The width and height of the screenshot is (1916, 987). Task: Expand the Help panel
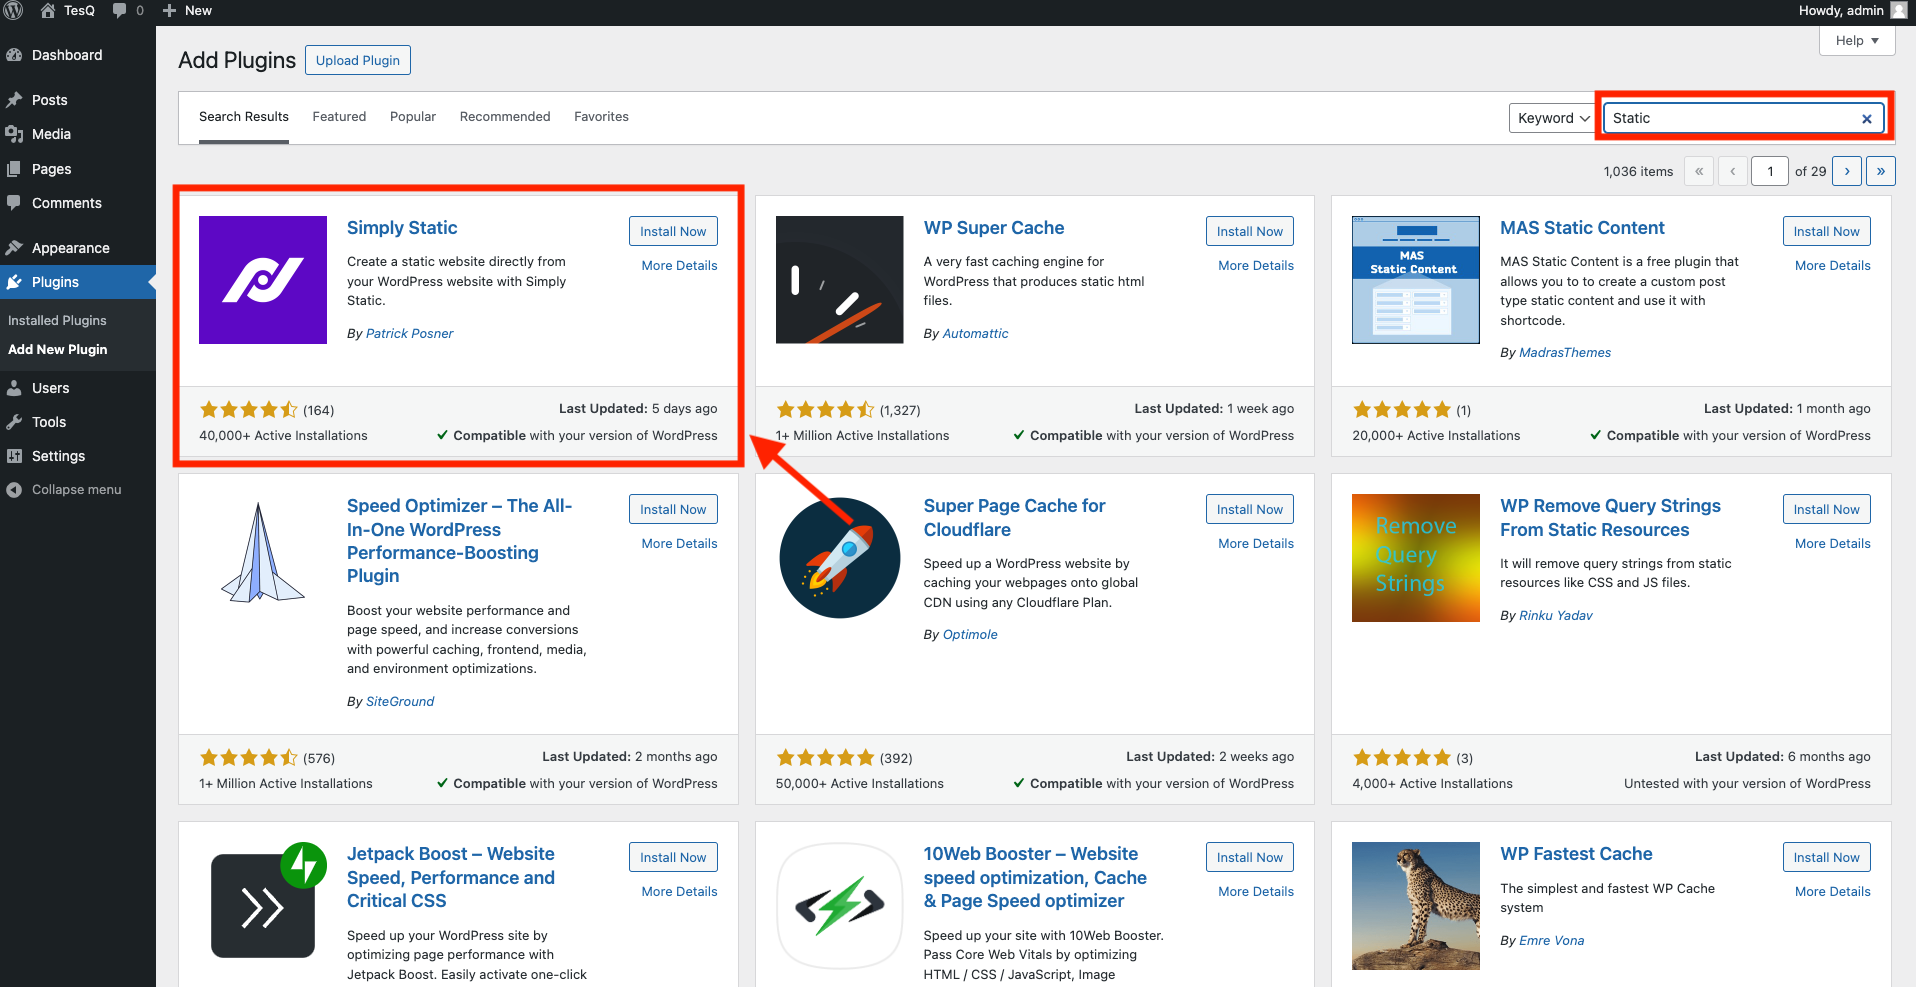pos(1855,40)
